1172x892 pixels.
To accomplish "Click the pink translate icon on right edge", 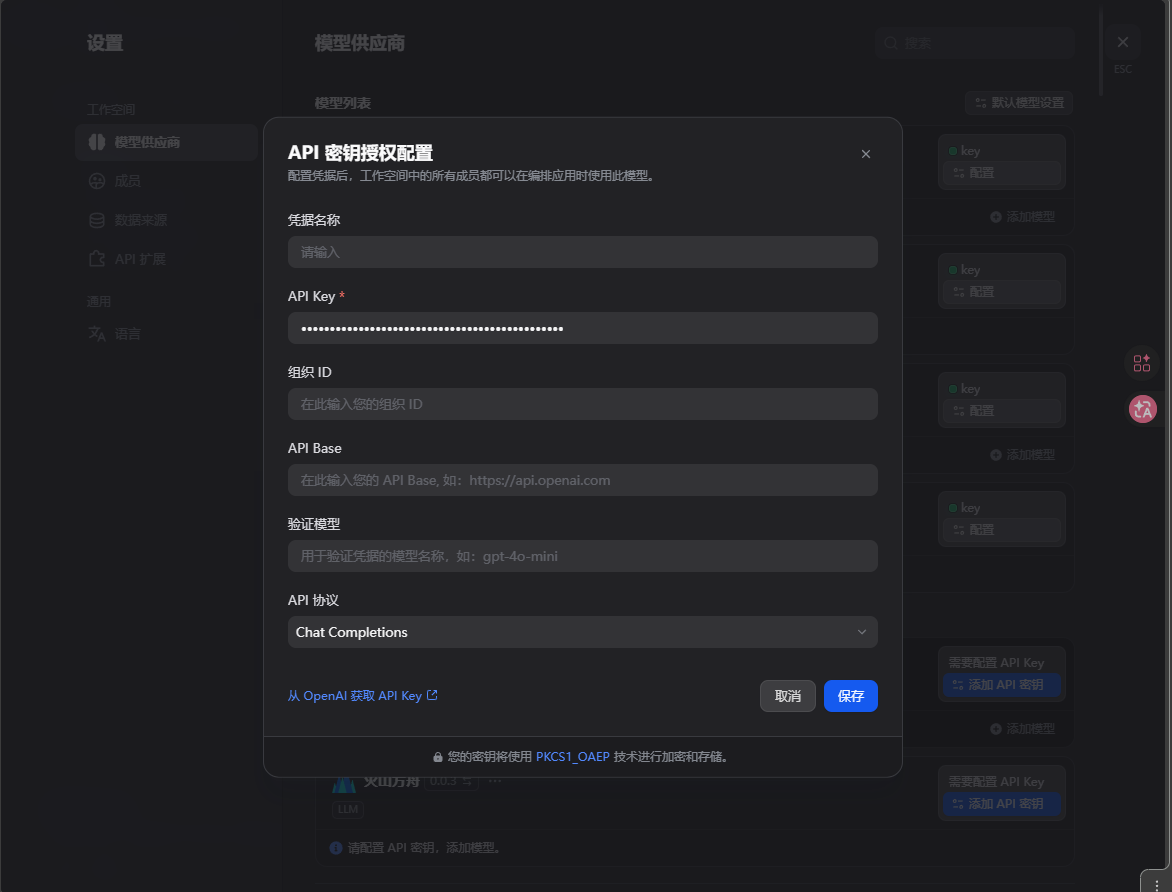I will click(1142, 408).
